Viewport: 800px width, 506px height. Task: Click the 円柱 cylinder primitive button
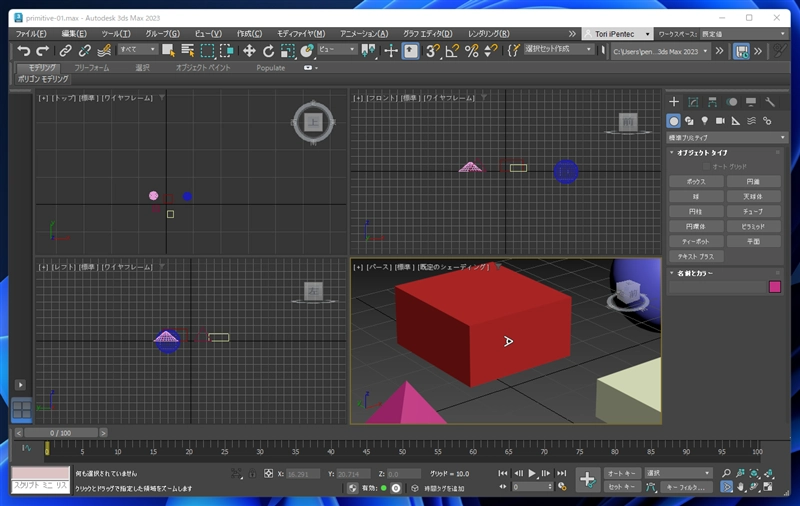click(x=696, y=211)
